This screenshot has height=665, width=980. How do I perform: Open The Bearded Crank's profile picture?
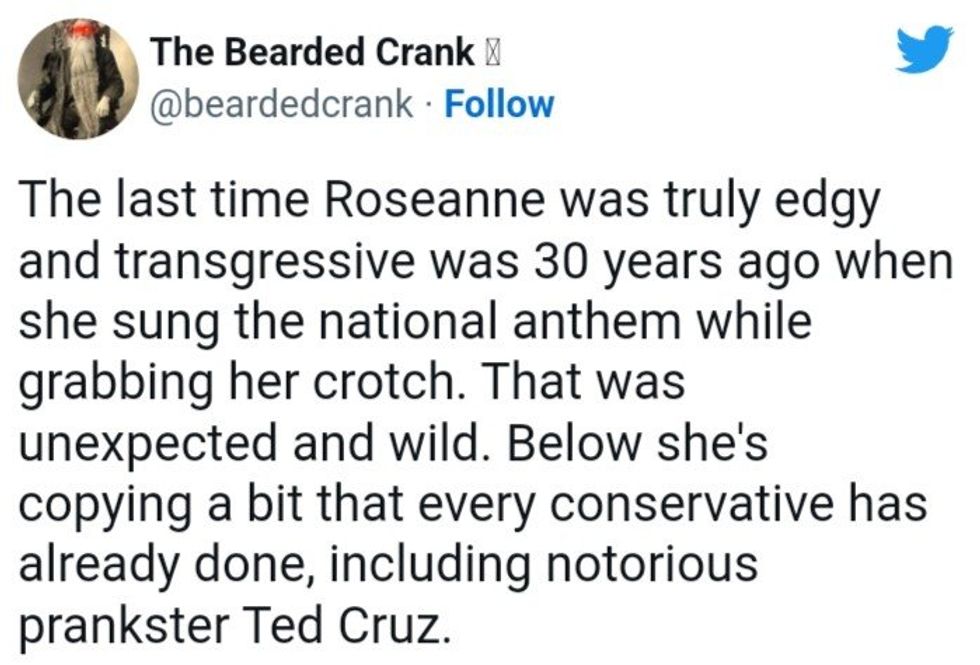[x=79, y=79]
